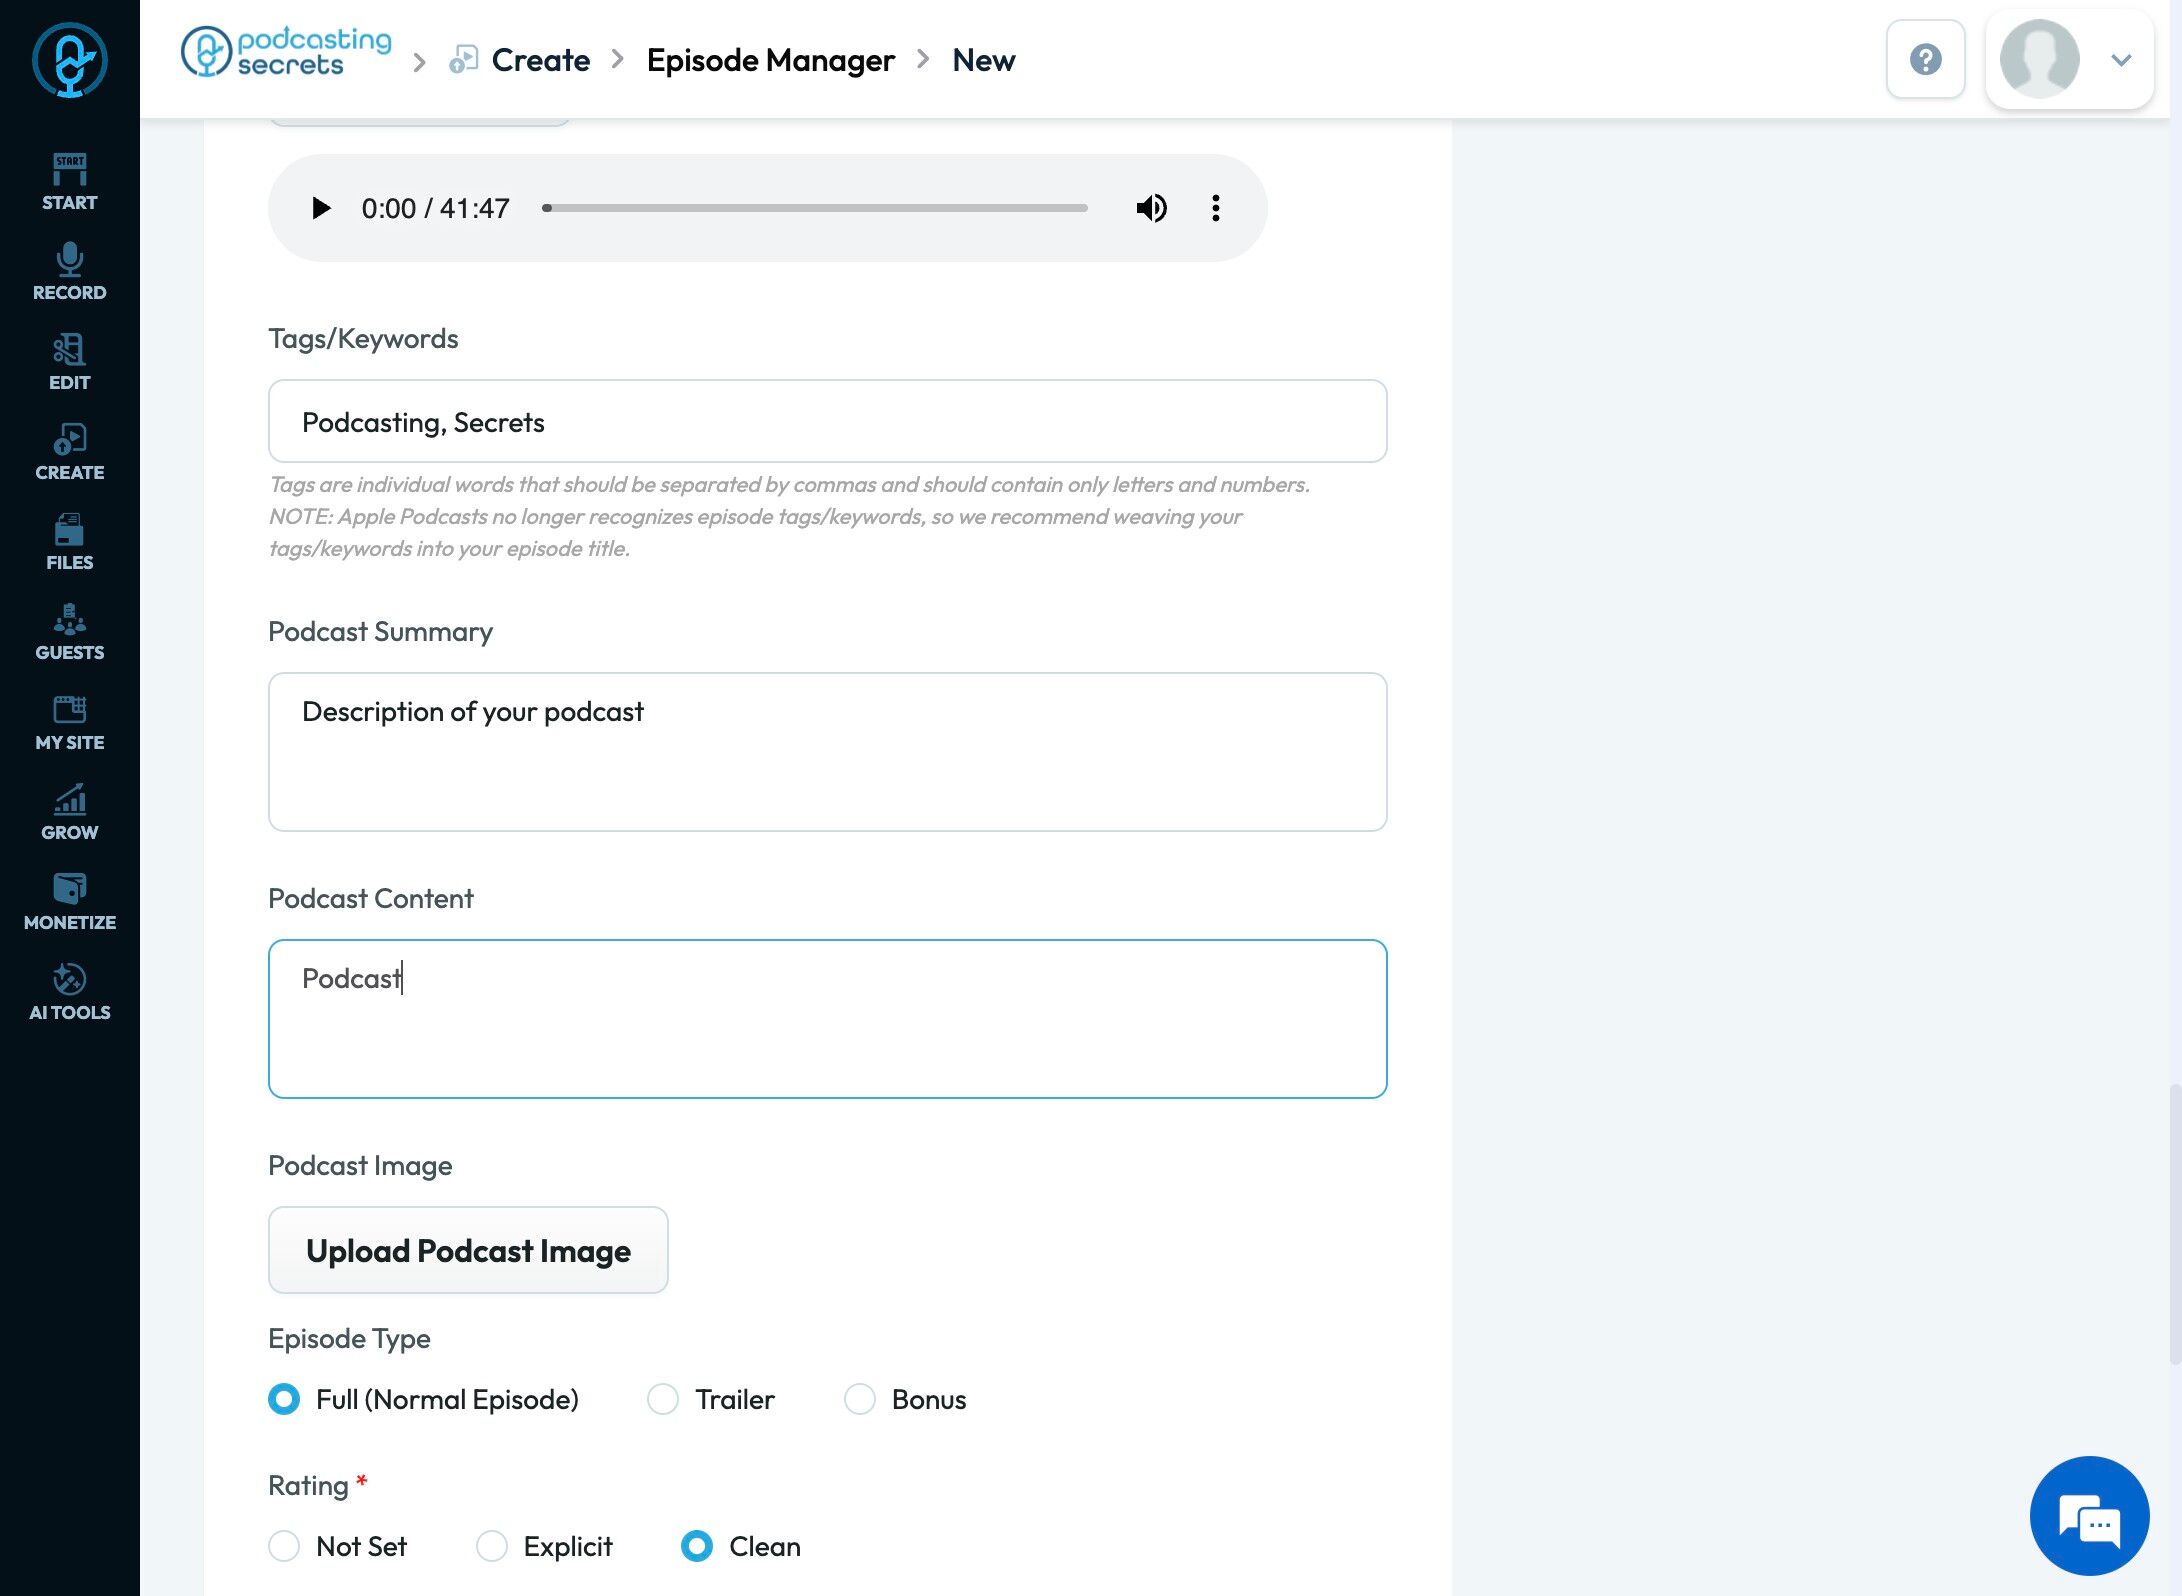Click the Create breadcrumb item
This screenshot has width=2182, height=1596.
click(x=540, y=60)
